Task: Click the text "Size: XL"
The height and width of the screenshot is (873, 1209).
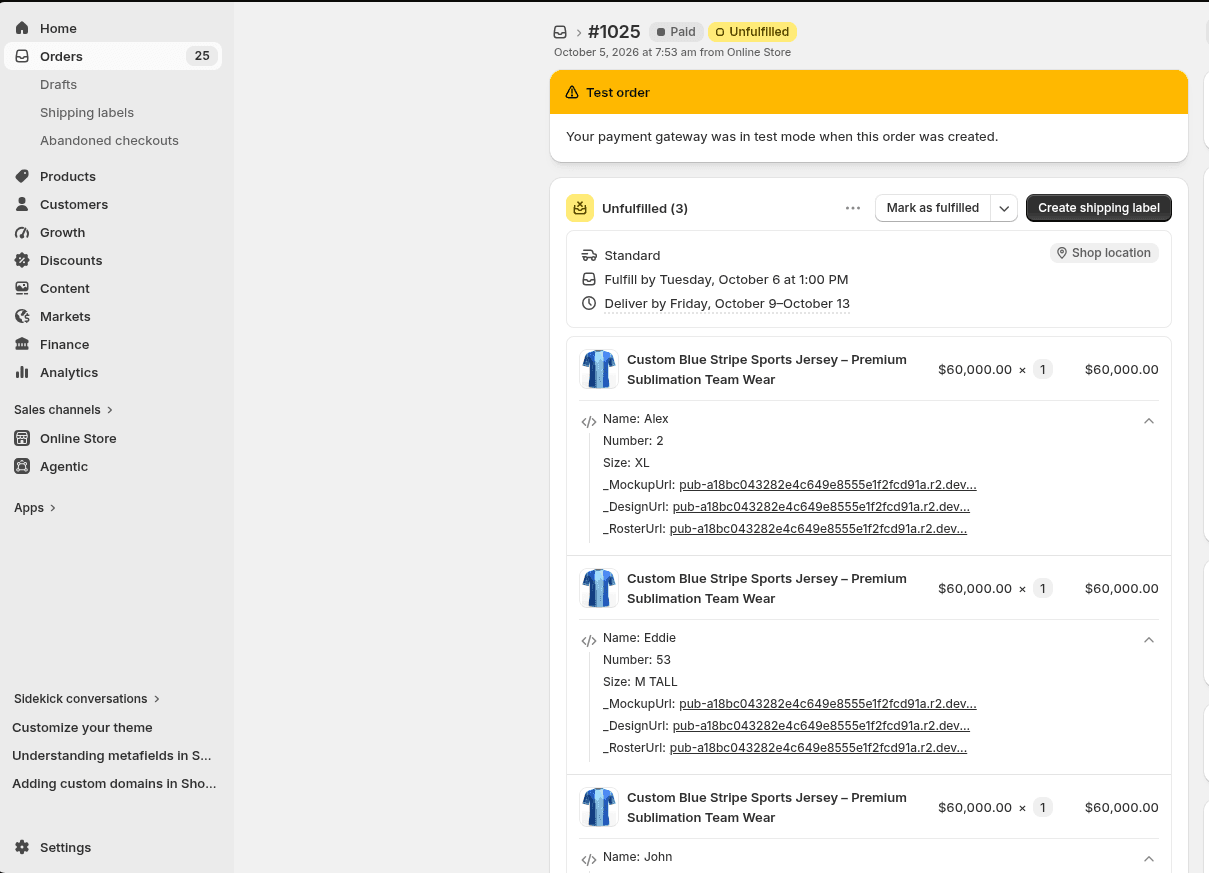Action: (x=626, y=463)
